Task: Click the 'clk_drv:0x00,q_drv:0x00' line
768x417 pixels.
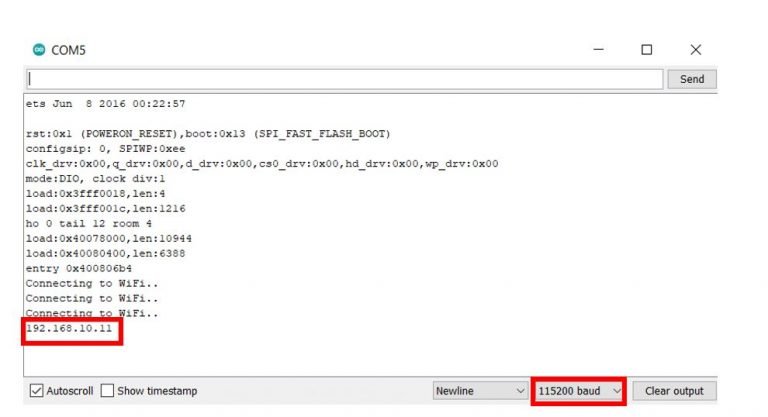Action: click(262, 164)
